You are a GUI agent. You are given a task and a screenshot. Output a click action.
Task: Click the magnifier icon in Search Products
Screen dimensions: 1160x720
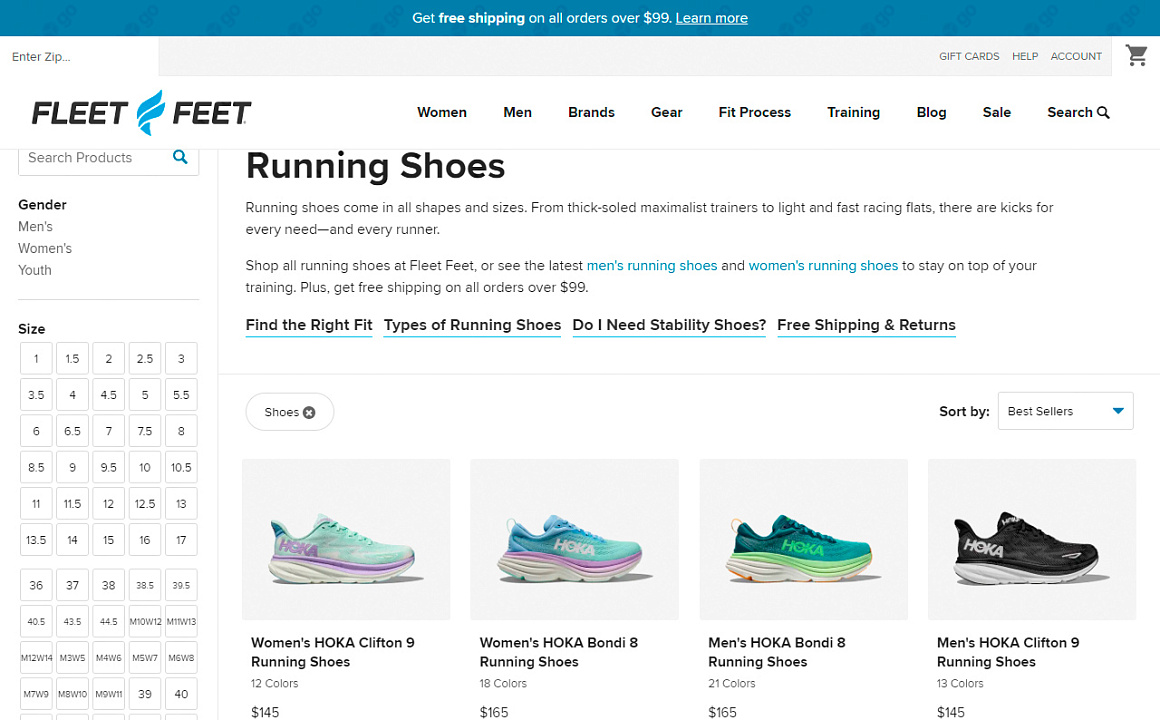(x=180, y=157)
